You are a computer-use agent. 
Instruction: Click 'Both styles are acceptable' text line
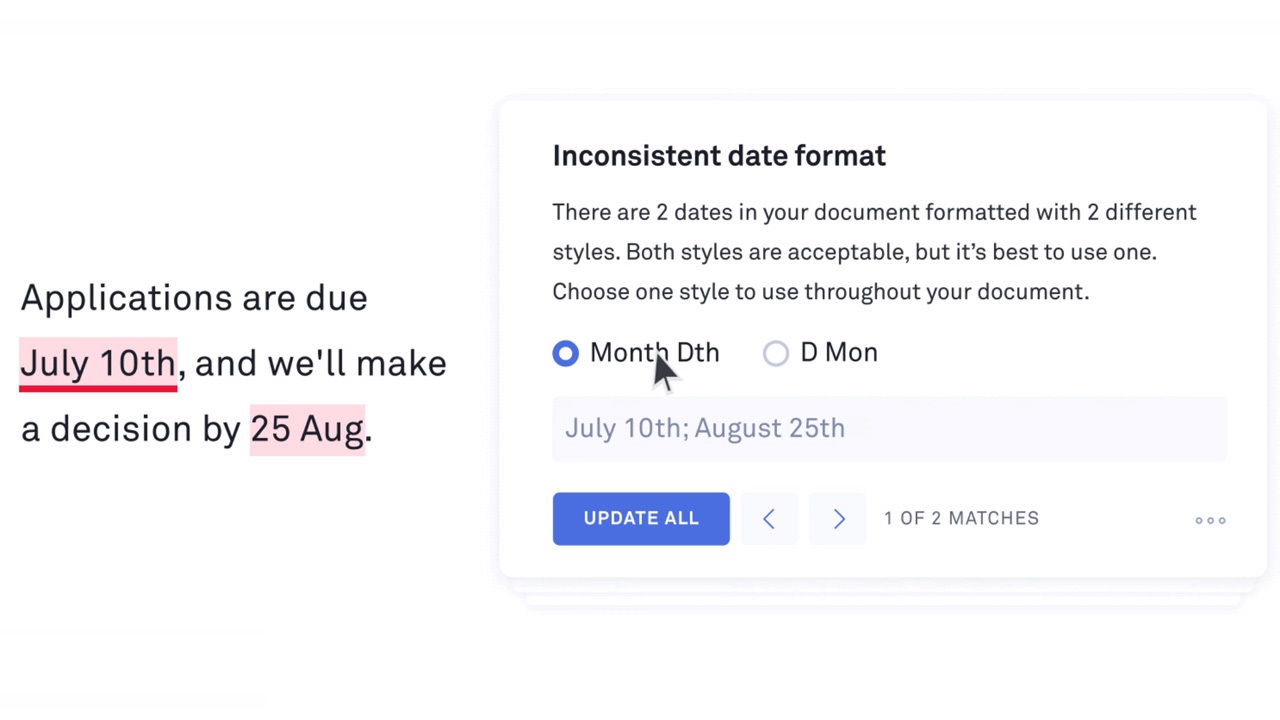[854, 252]
